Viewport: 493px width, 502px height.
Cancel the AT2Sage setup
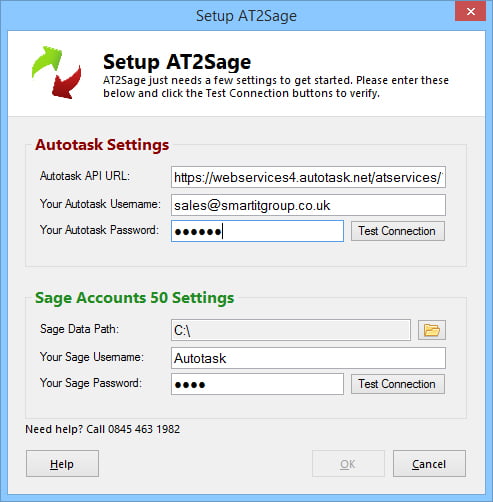click(429, 464)
